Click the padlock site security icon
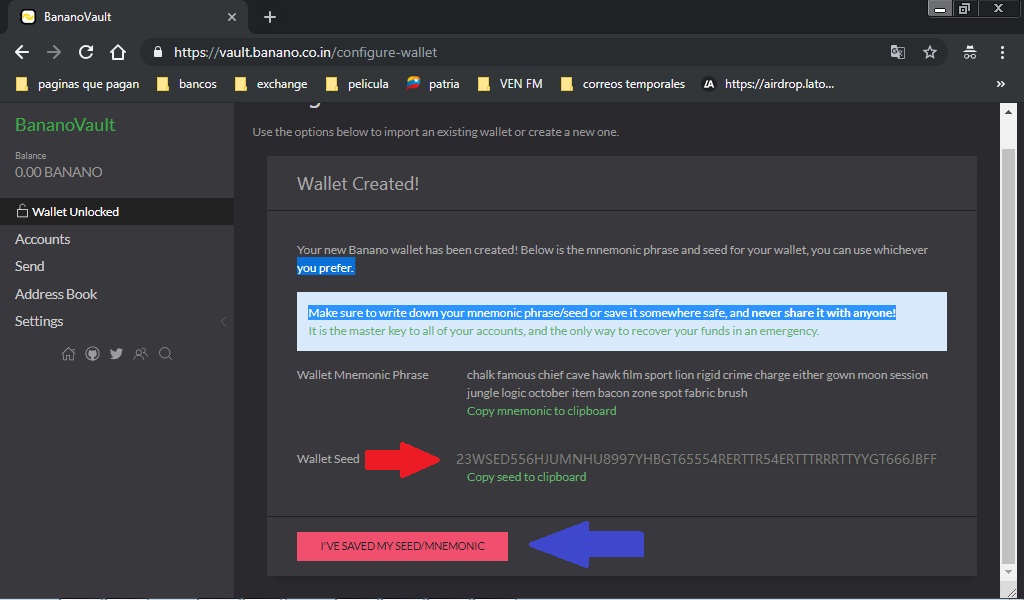 coord(157,52)
